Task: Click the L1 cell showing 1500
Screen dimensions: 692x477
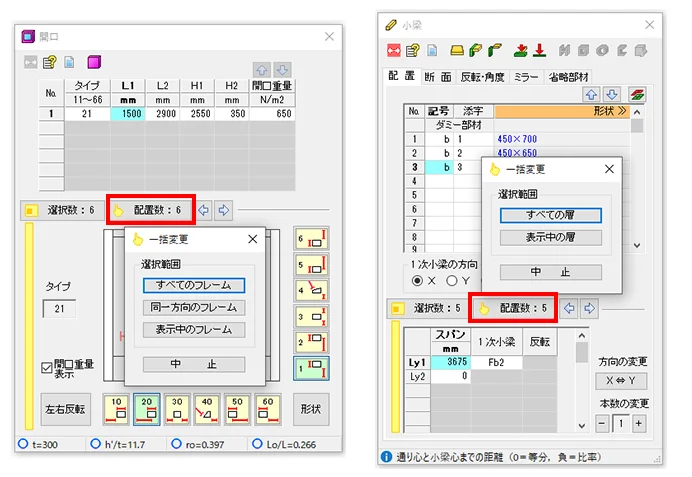Action: (x=127, y=115)
